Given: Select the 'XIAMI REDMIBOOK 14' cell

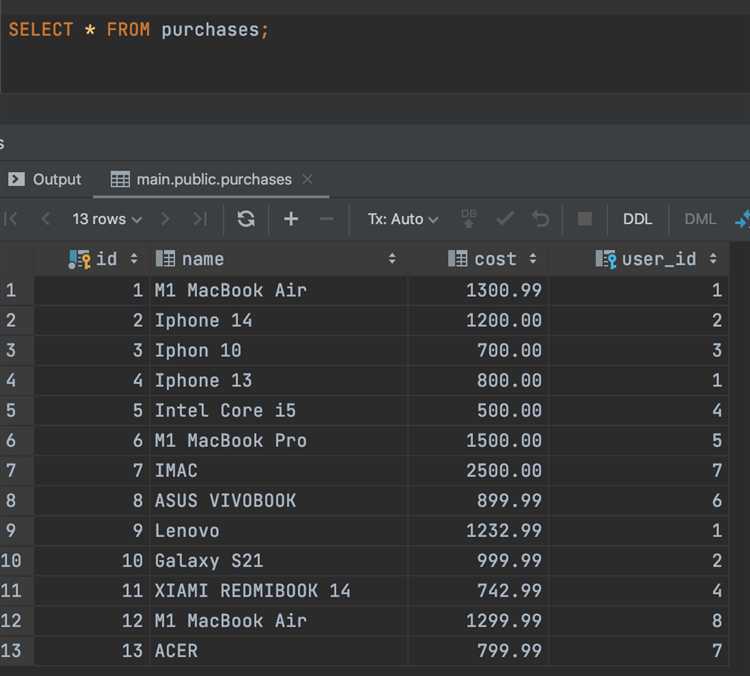Looking at the screenshot, I should [279, 591].
